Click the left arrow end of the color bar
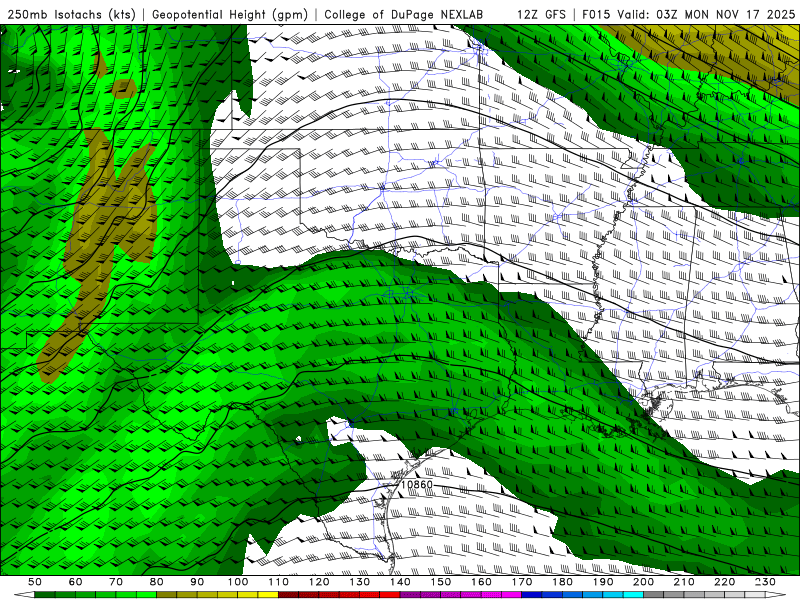The width and height of the screenshot is (800, 600). point(24,594)
